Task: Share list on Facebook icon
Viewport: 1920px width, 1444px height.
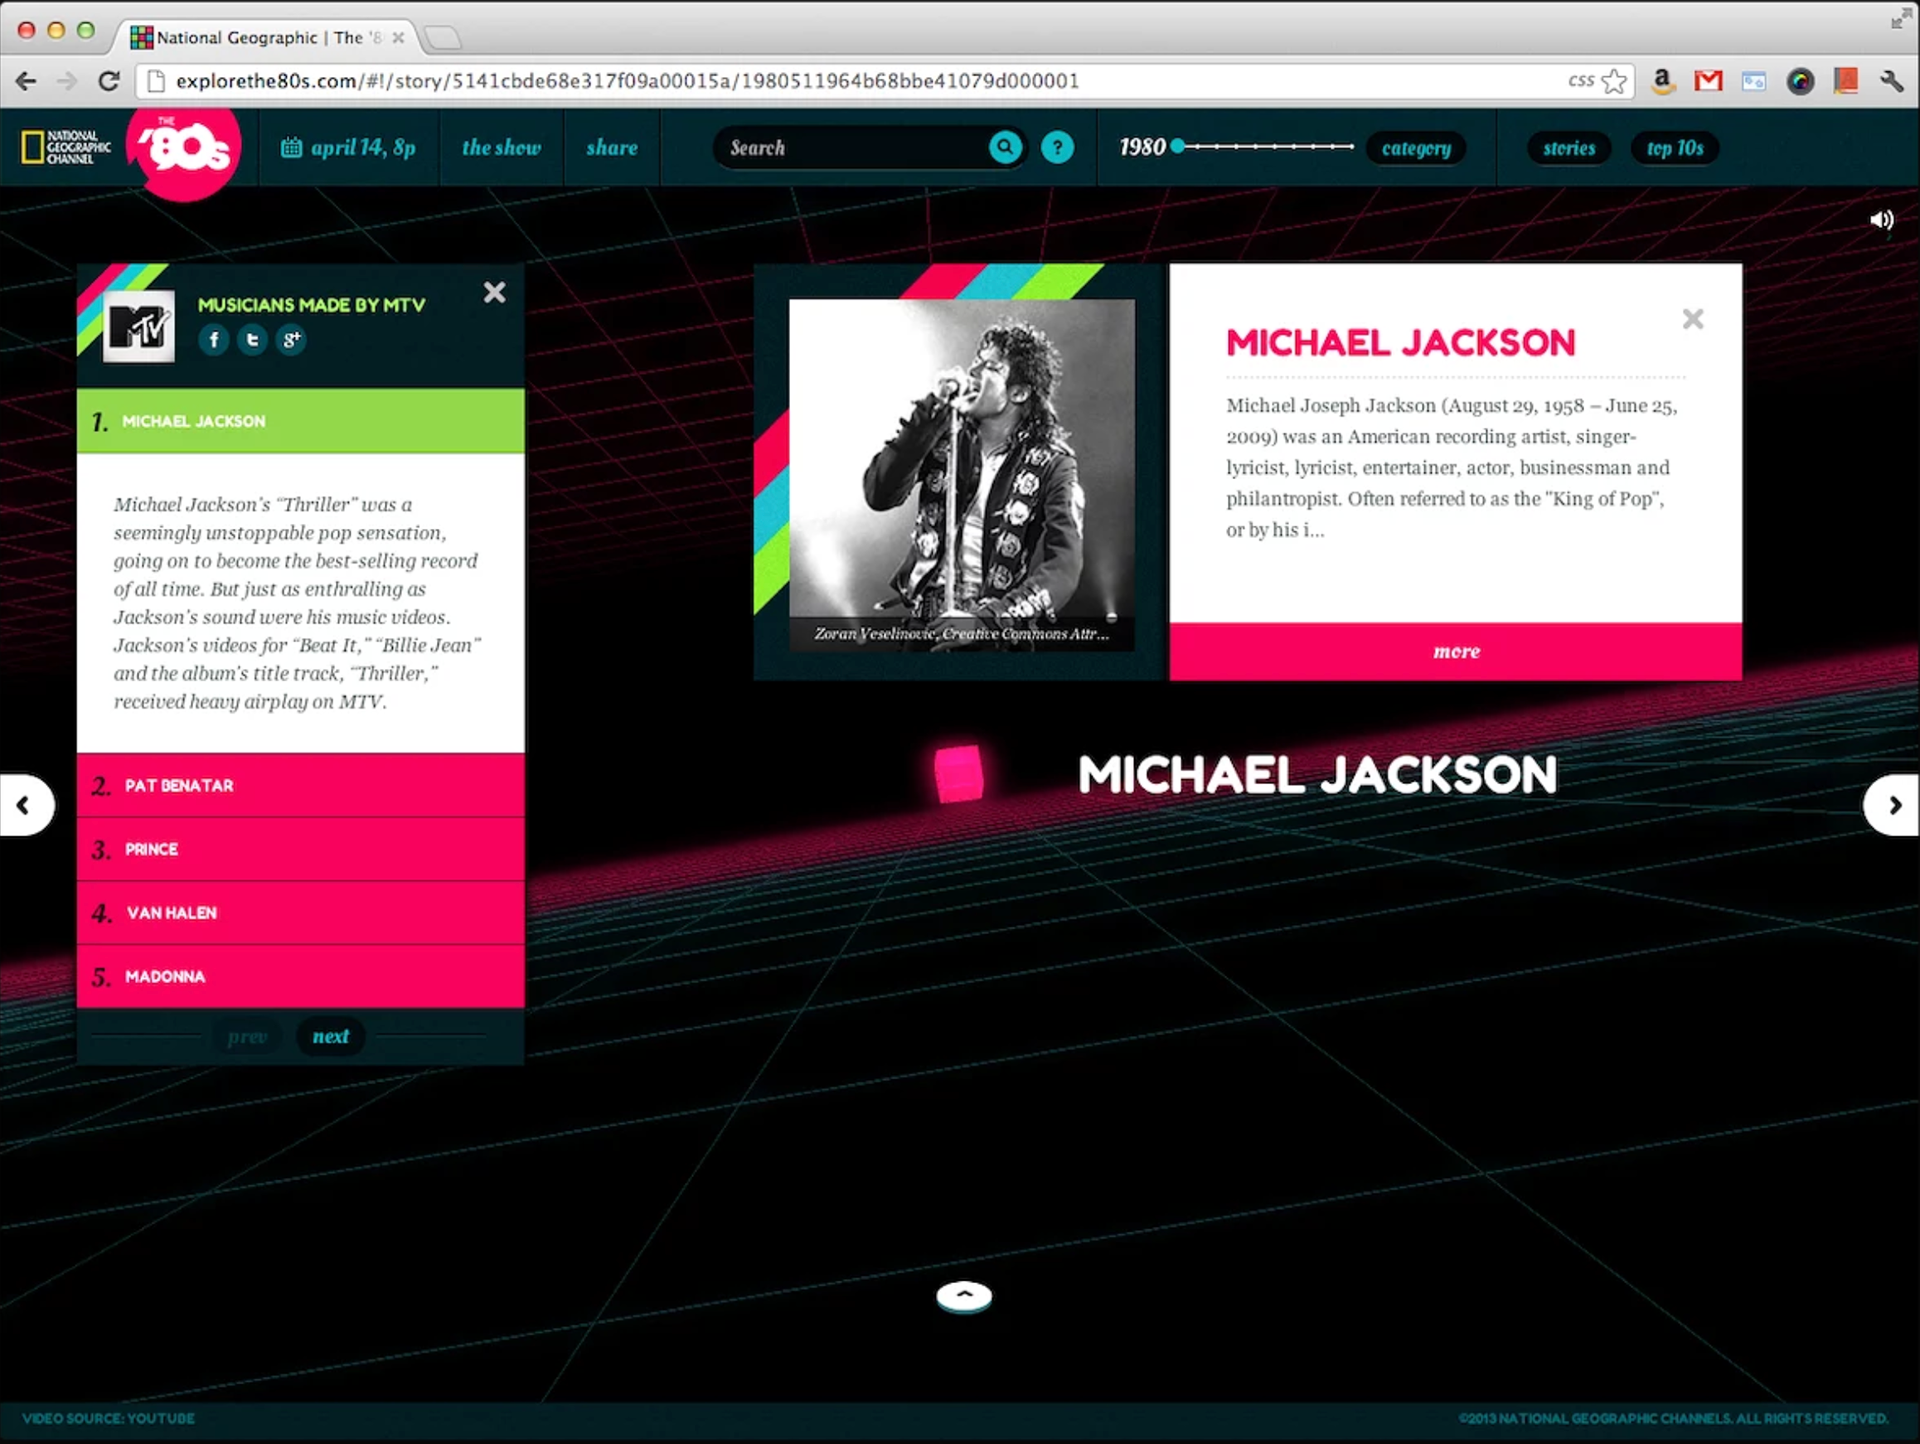Action: (x=214, y=340)
